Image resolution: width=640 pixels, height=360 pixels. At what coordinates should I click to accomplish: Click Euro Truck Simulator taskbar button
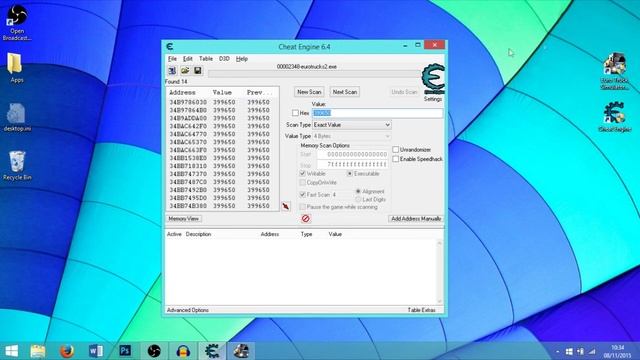(241, 351)
